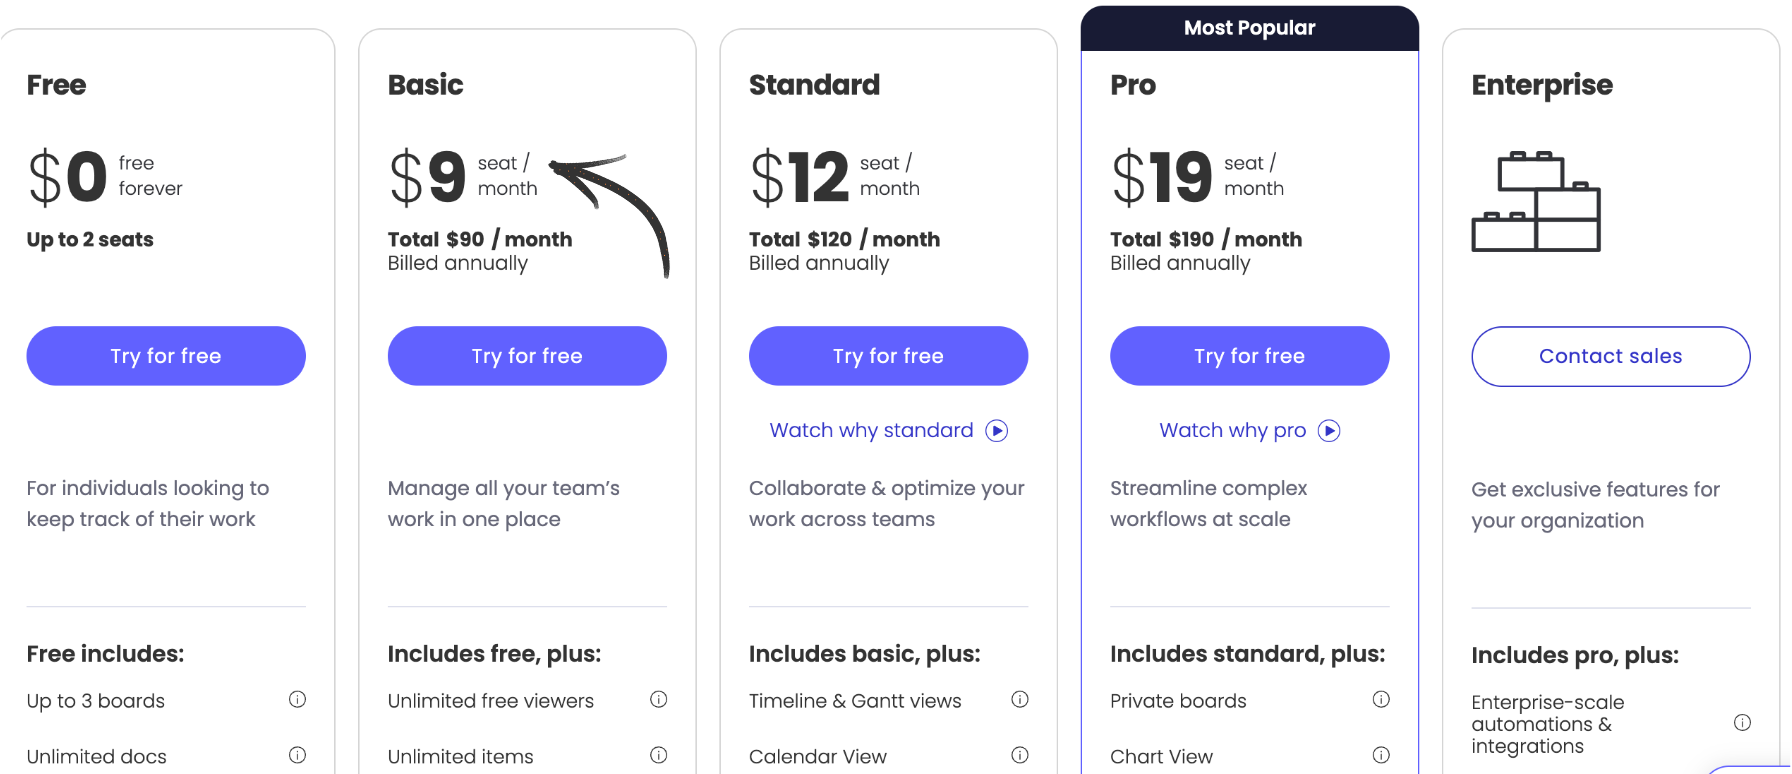Start free trial of the Free plan

(x=166, y=356)
